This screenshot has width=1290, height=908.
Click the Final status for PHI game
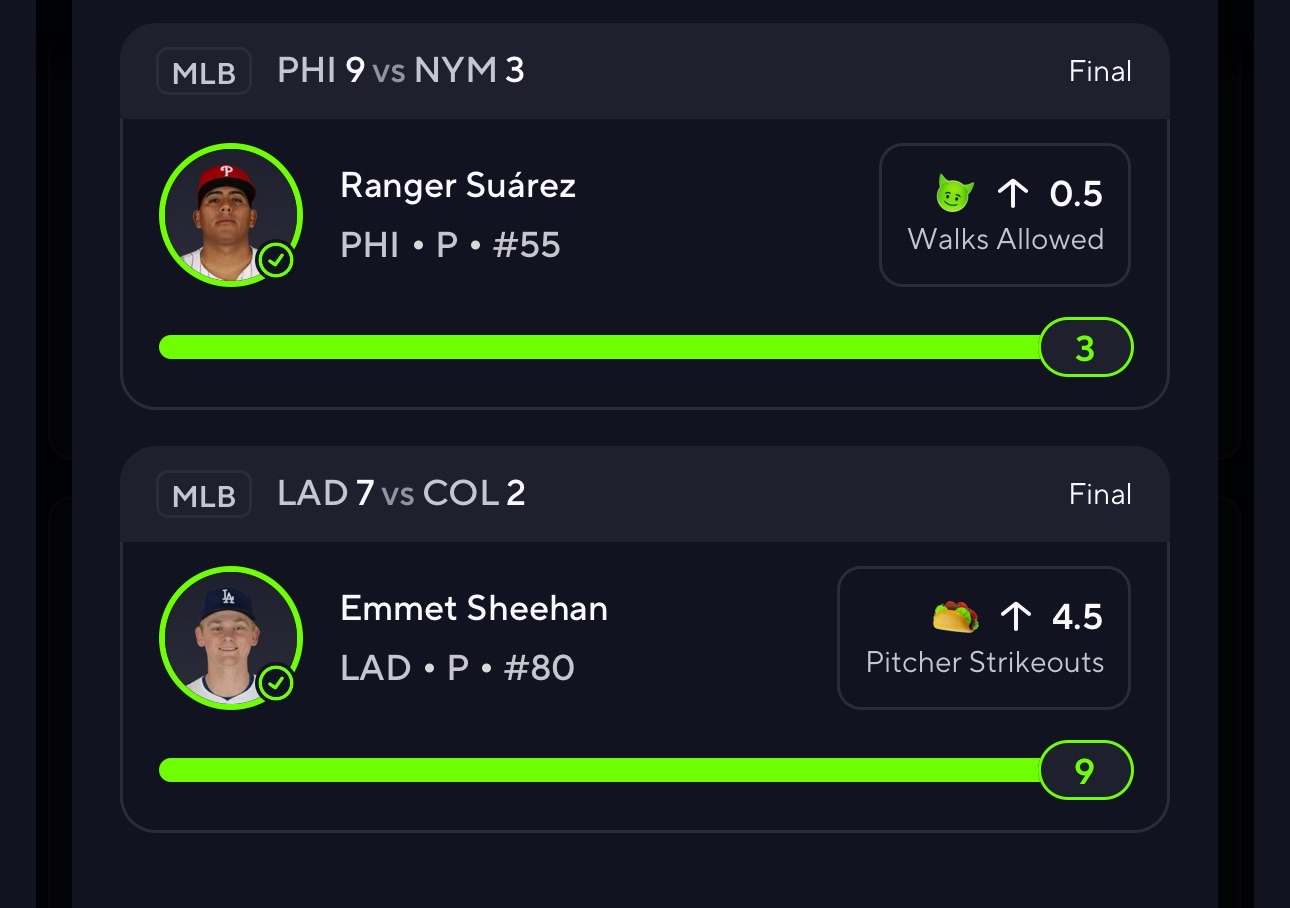tap(1100, 72)
